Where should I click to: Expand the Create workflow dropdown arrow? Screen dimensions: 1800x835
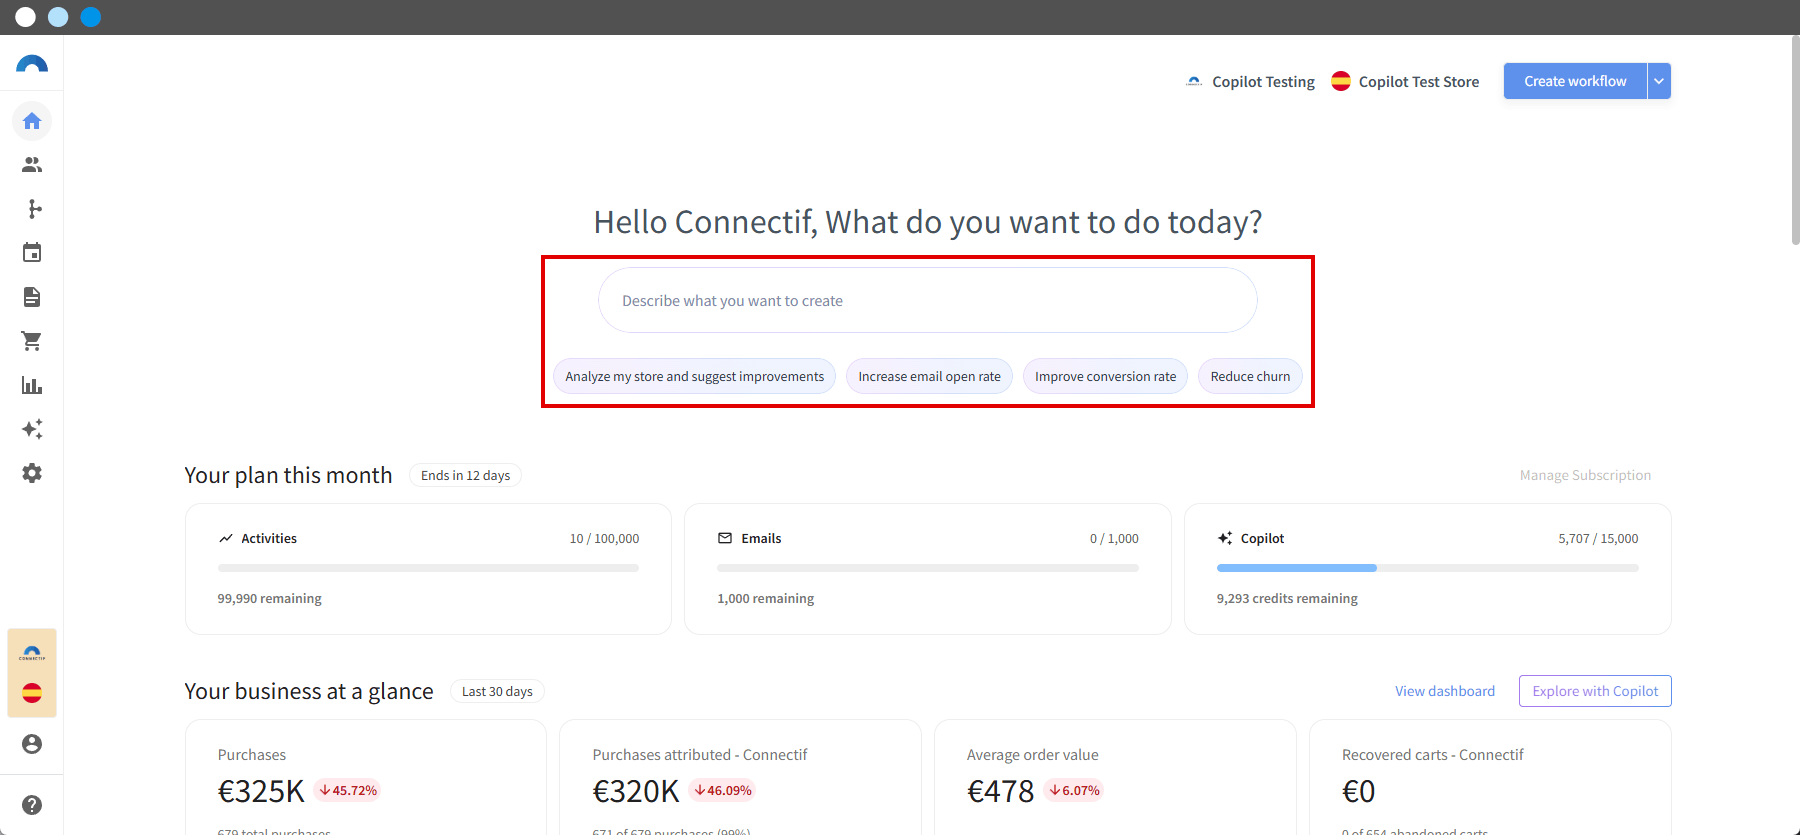1659,81
